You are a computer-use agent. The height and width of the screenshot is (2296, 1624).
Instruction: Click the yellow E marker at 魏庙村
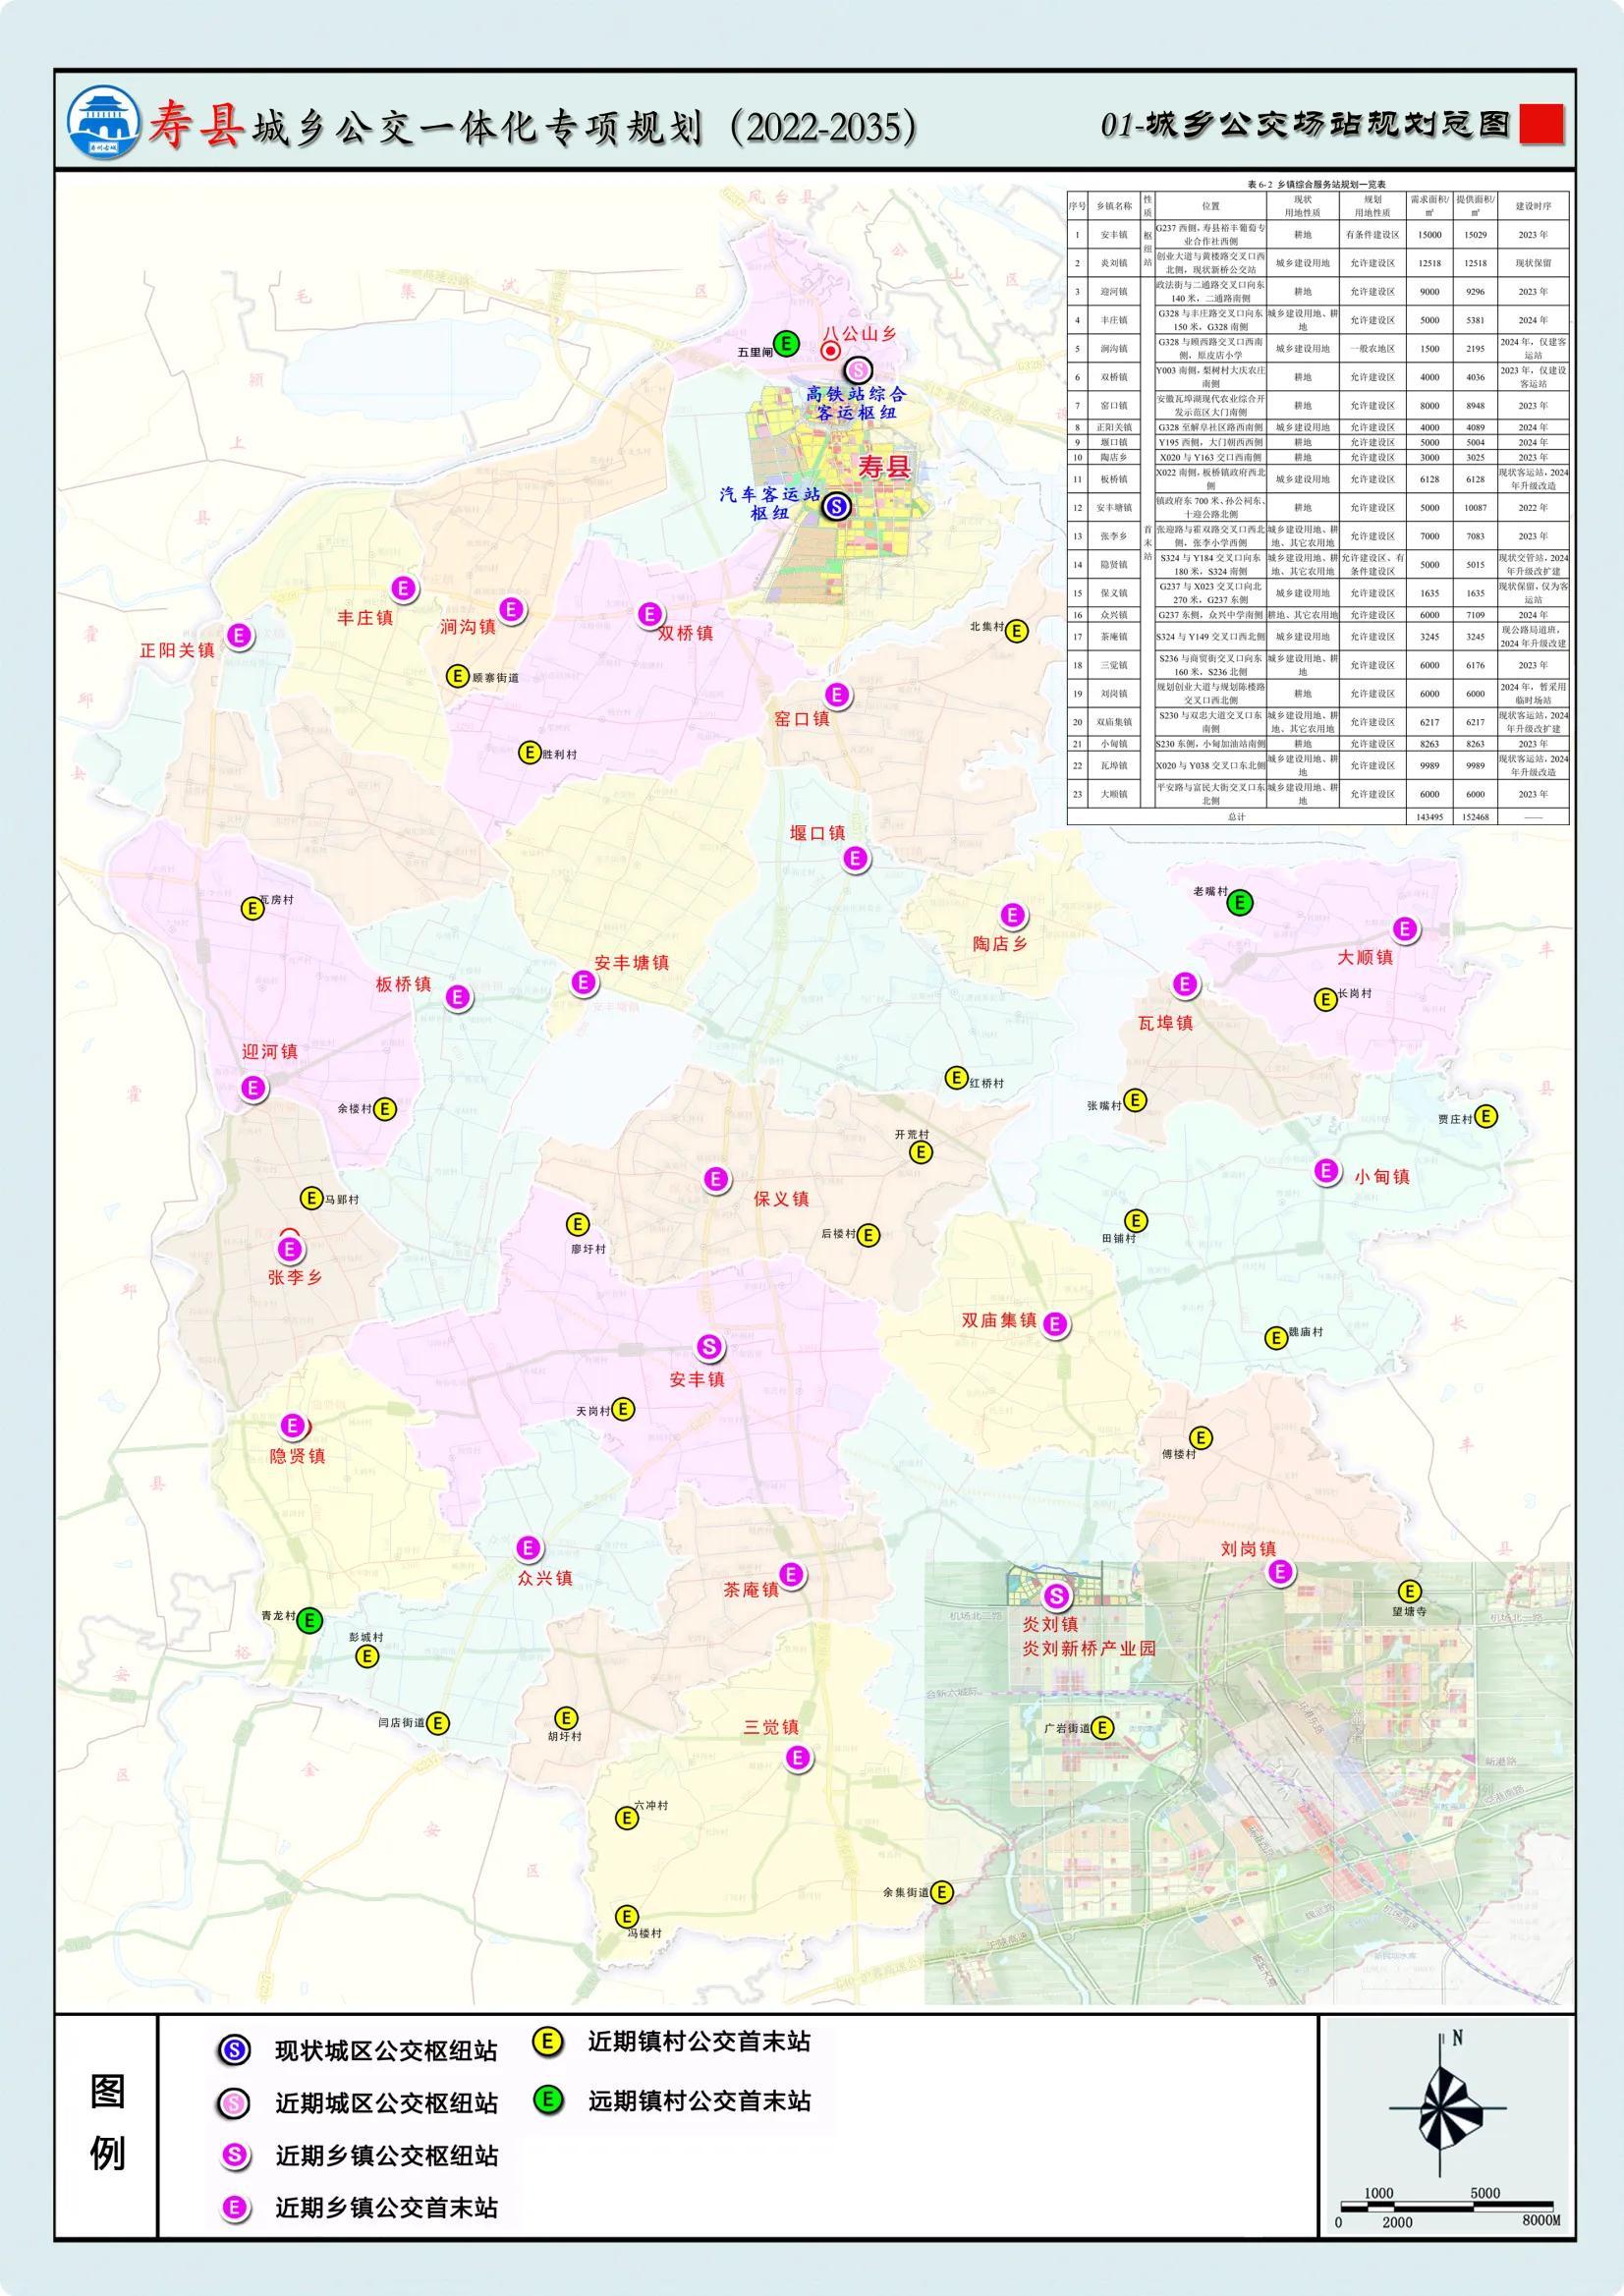point(1276,1337)
